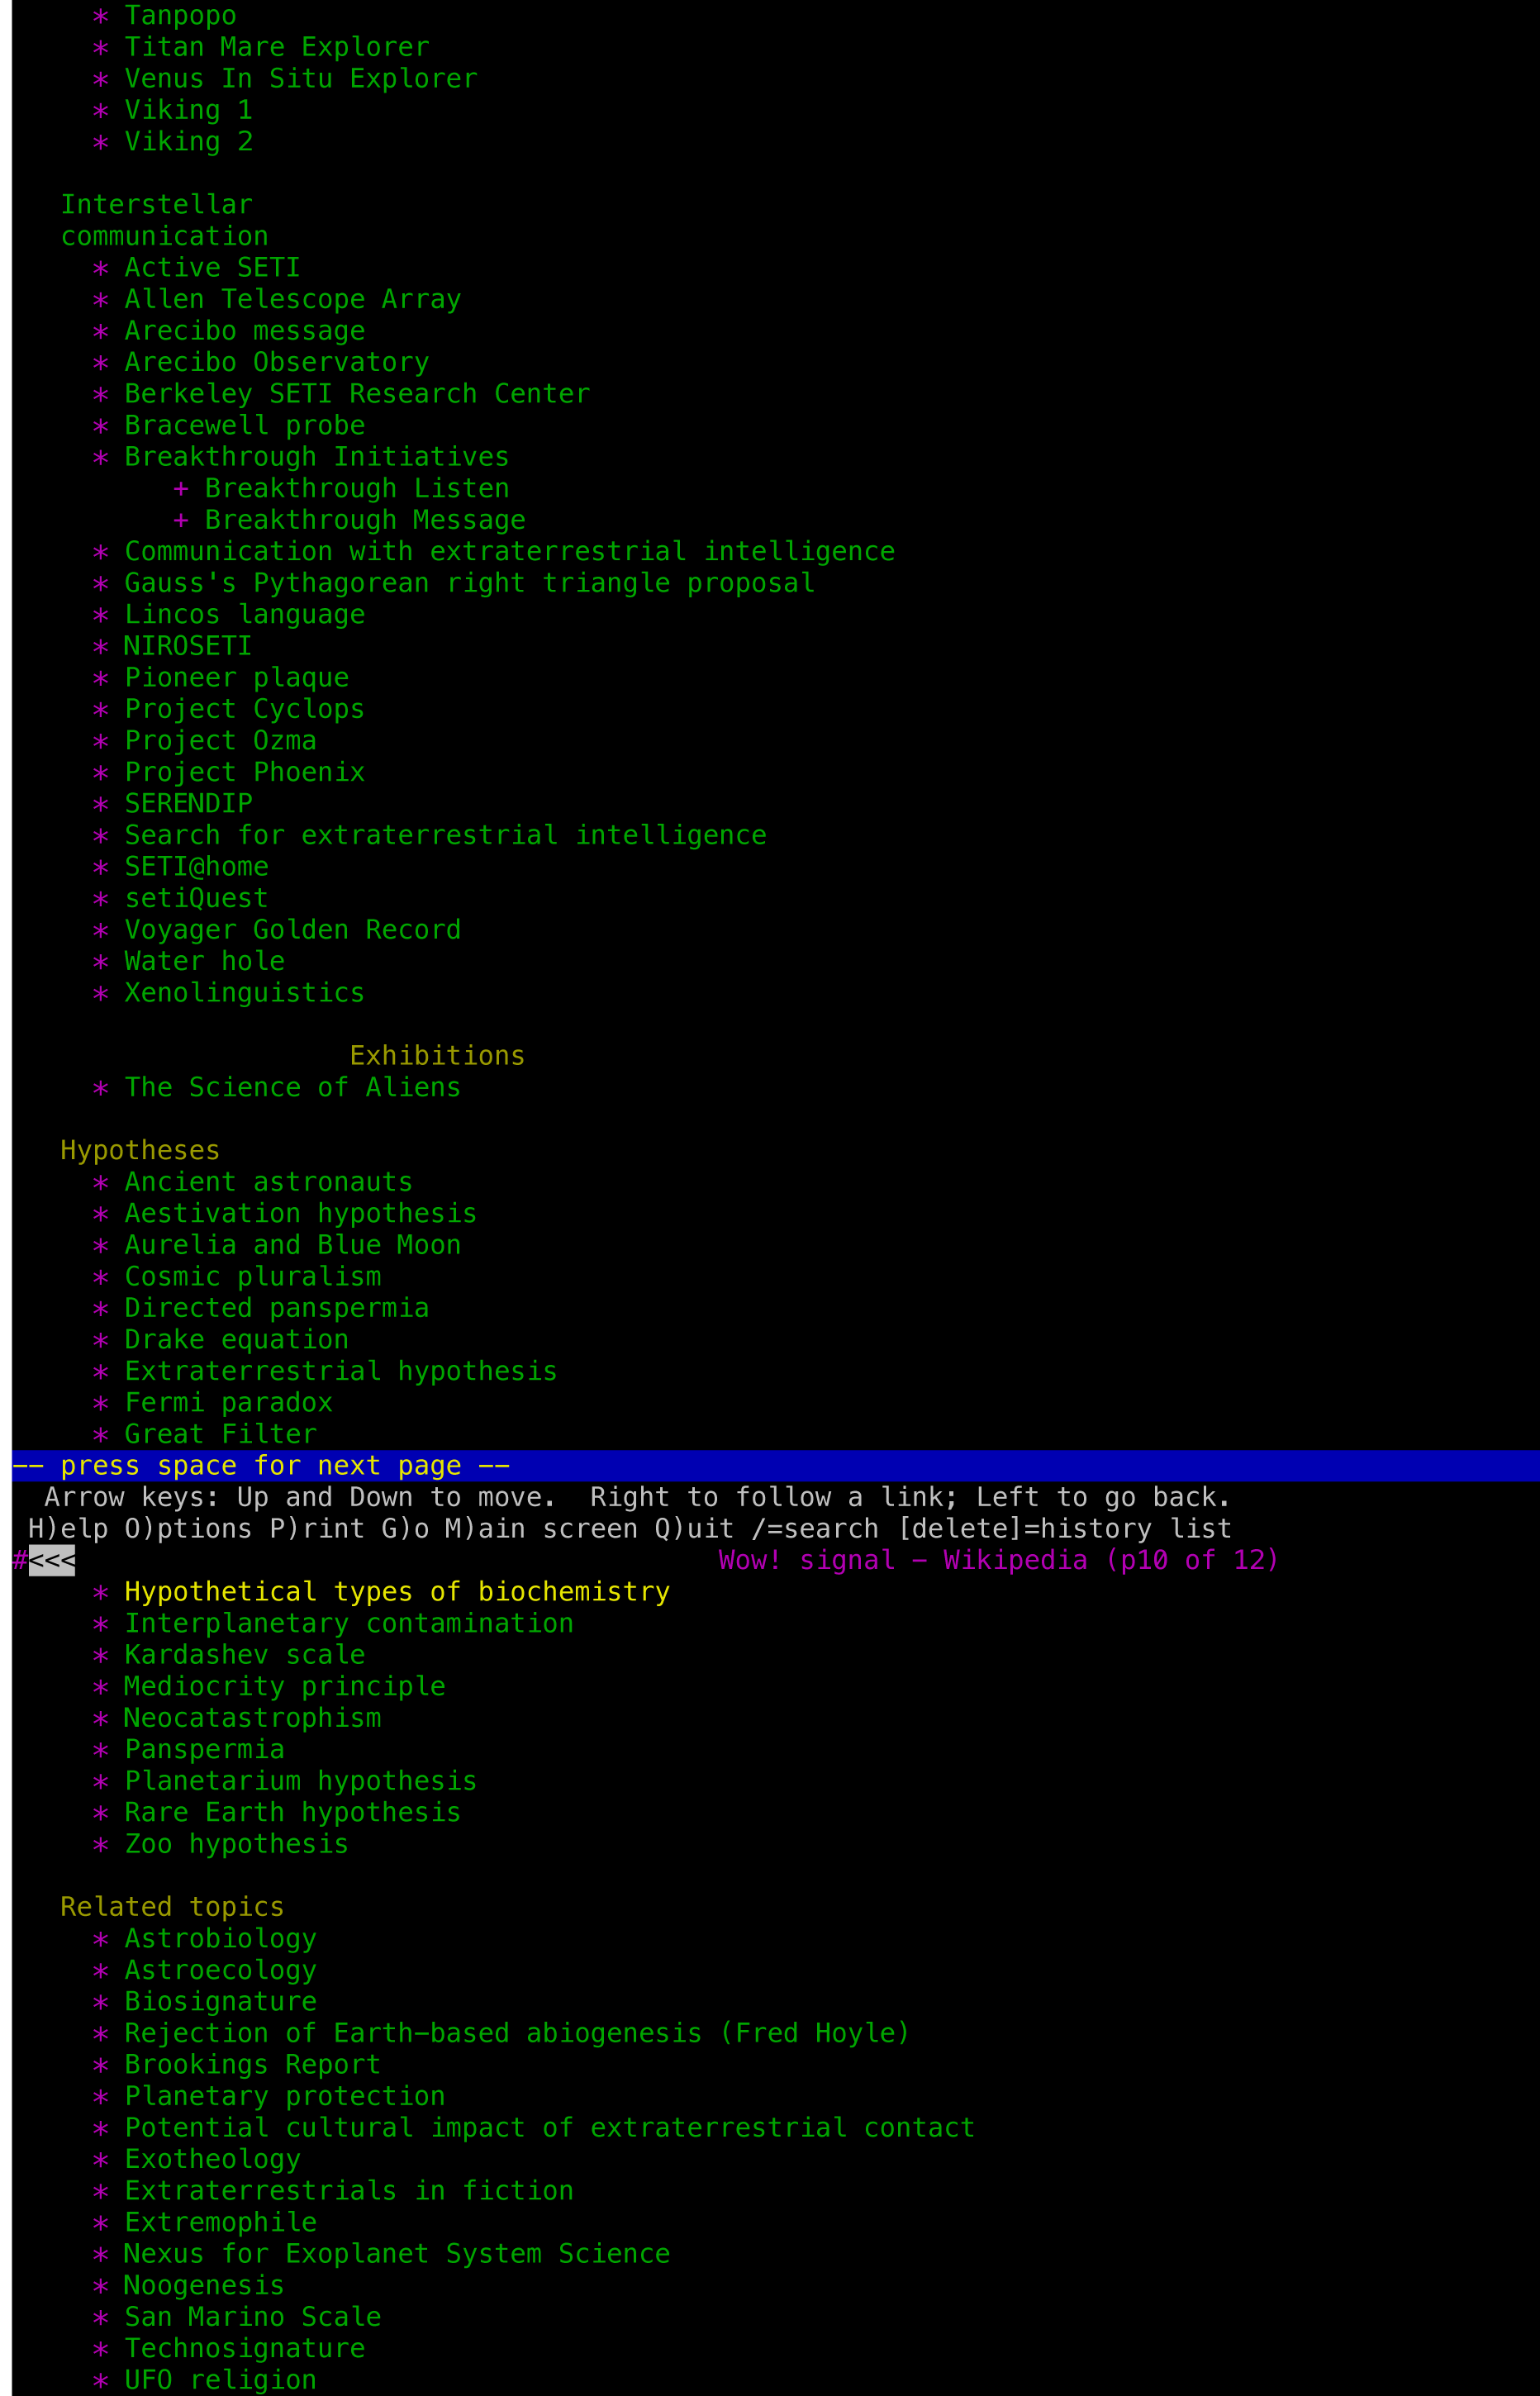Open the Tanpopo link
The height and width of the screenshot is (2396, 1540).
click(180, 15)
